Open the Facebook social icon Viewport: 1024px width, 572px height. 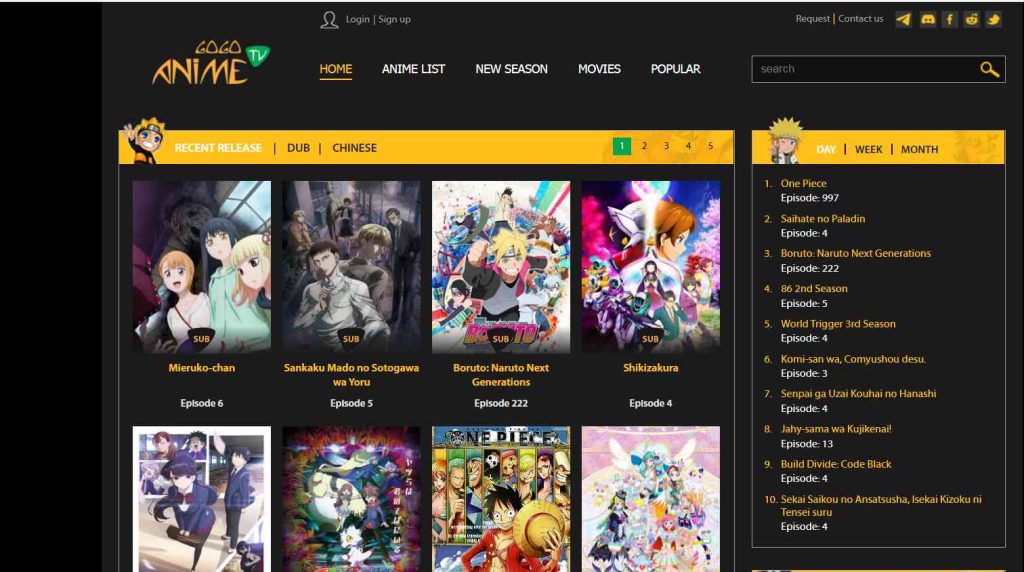tap(950, 19)
